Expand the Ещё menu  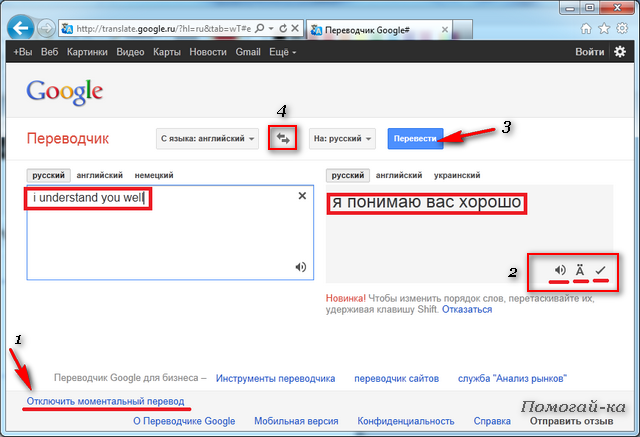click(282, 52)
